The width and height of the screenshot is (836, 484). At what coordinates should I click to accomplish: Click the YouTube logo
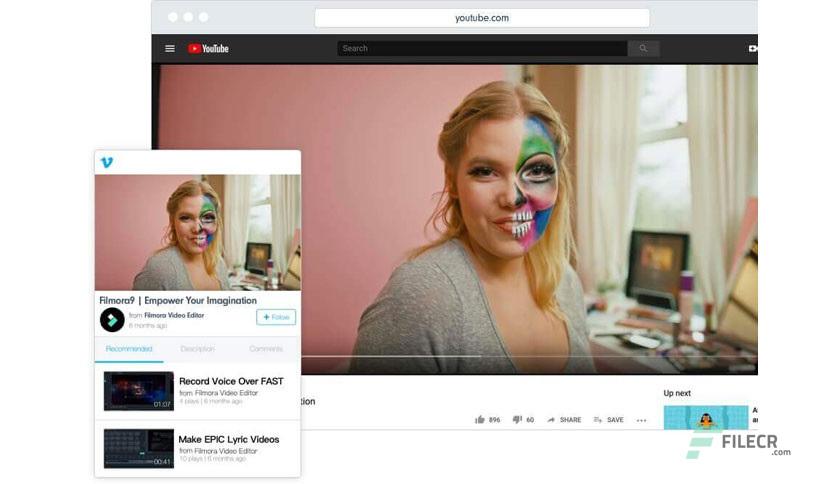click(208, 49)
